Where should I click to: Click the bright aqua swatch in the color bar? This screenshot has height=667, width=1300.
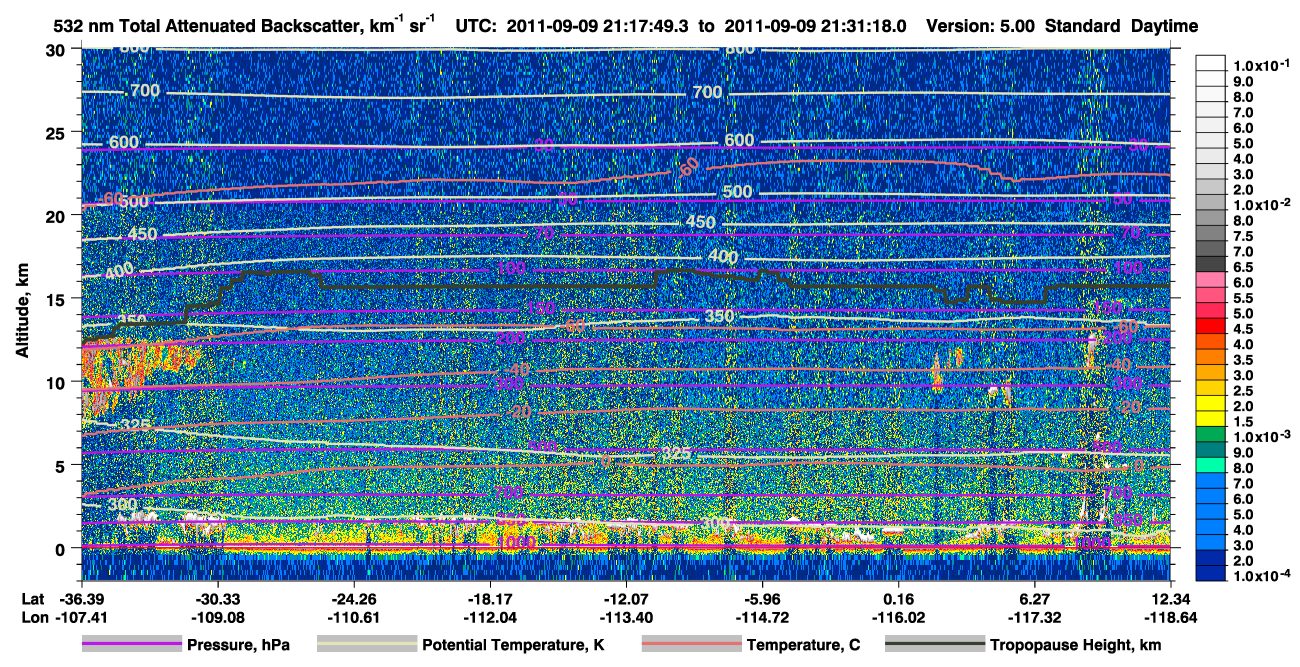point(1210,464)
